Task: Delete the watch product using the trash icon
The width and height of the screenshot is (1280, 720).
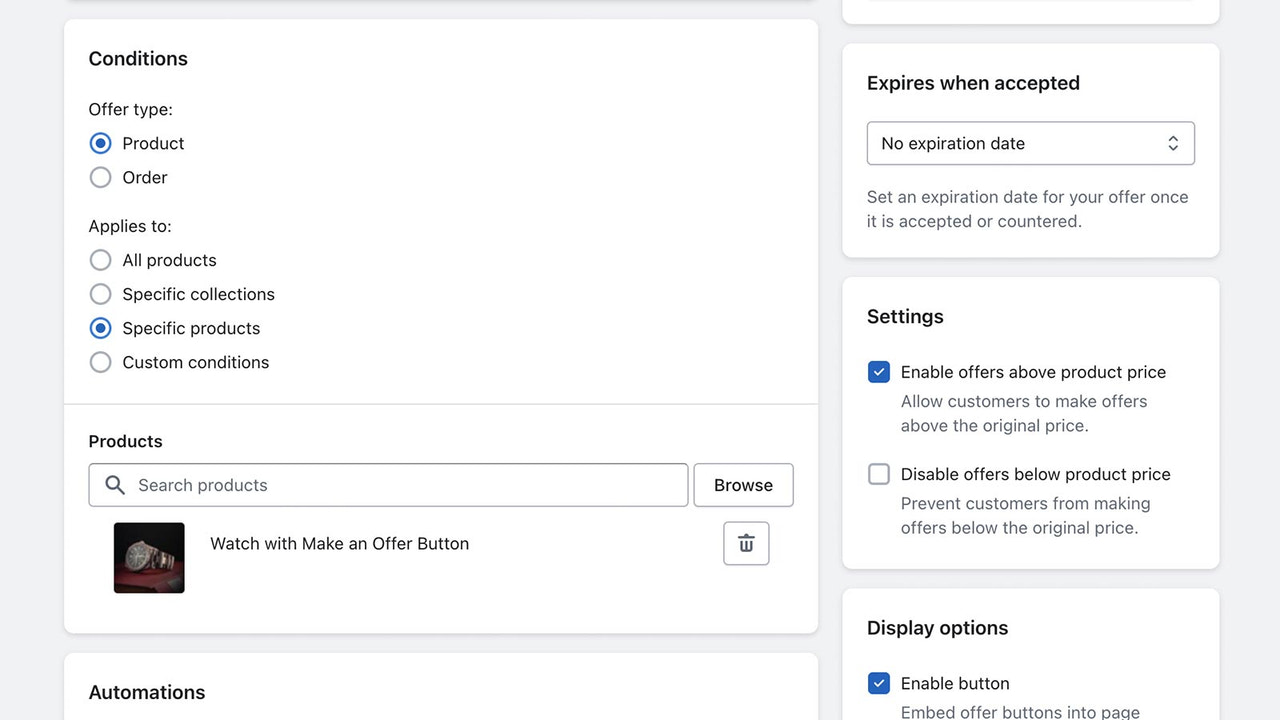Action: pyautogui.click(x=745, y=543)
